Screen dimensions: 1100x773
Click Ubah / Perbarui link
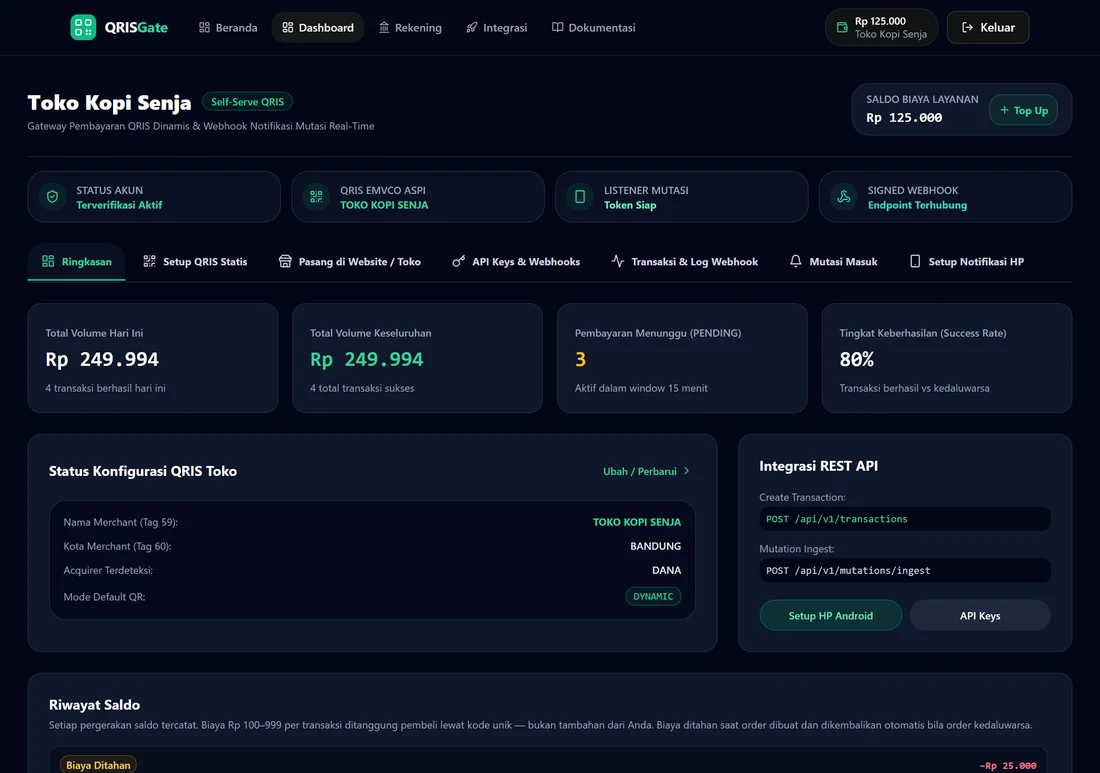tap(646, 471)
